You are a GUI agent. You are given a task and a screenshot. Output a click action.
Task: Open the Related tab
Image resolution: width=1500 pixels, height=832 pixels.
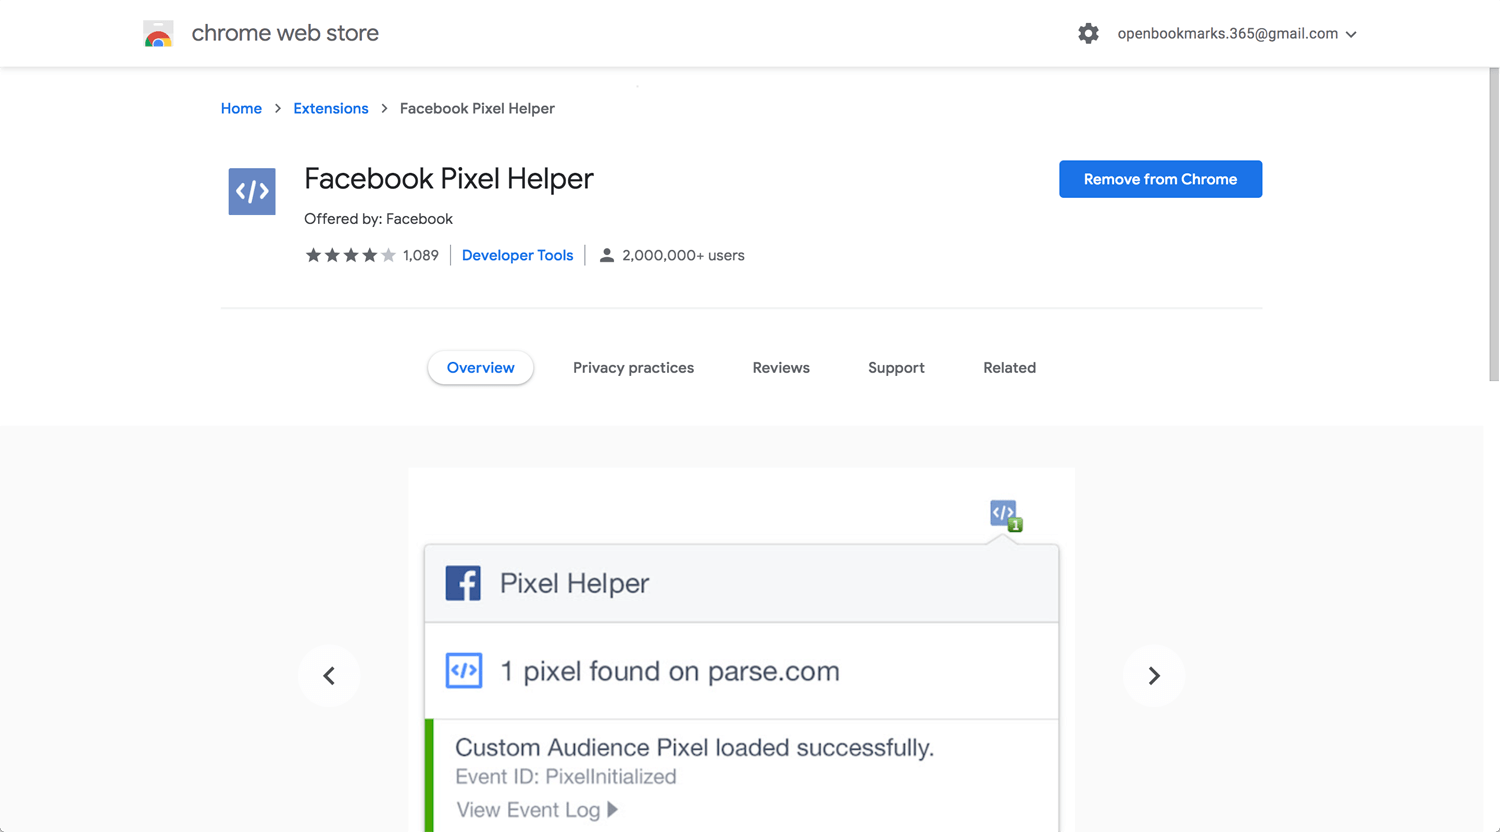[x=1009, y=368]
